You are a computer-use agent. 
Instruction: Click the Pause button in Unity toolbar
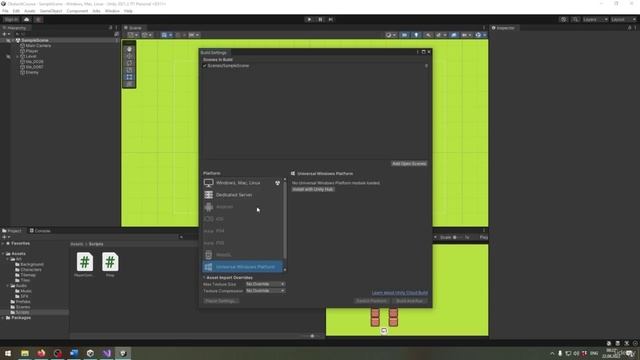pyautogui.click(x=320, y=19)
